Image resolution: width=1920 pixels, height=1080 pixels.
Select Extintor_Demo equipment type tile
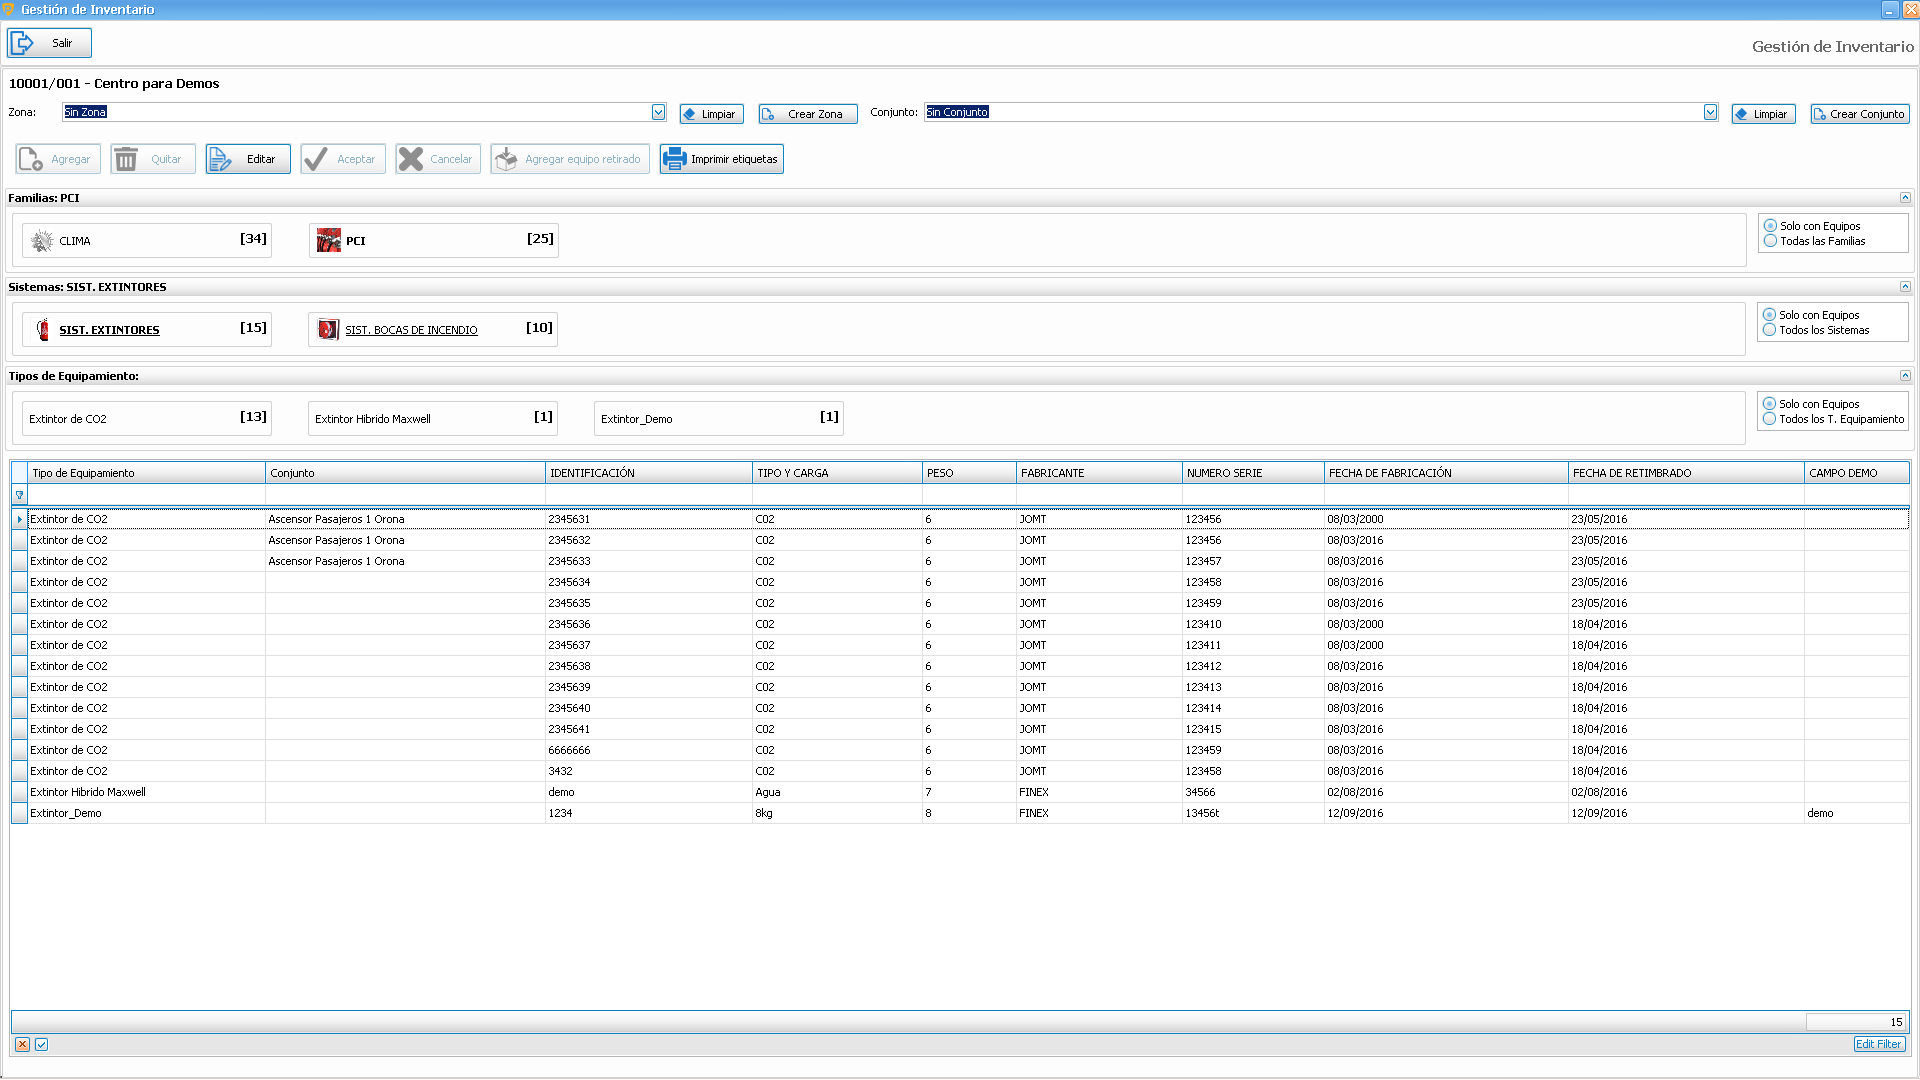[719, 418]
